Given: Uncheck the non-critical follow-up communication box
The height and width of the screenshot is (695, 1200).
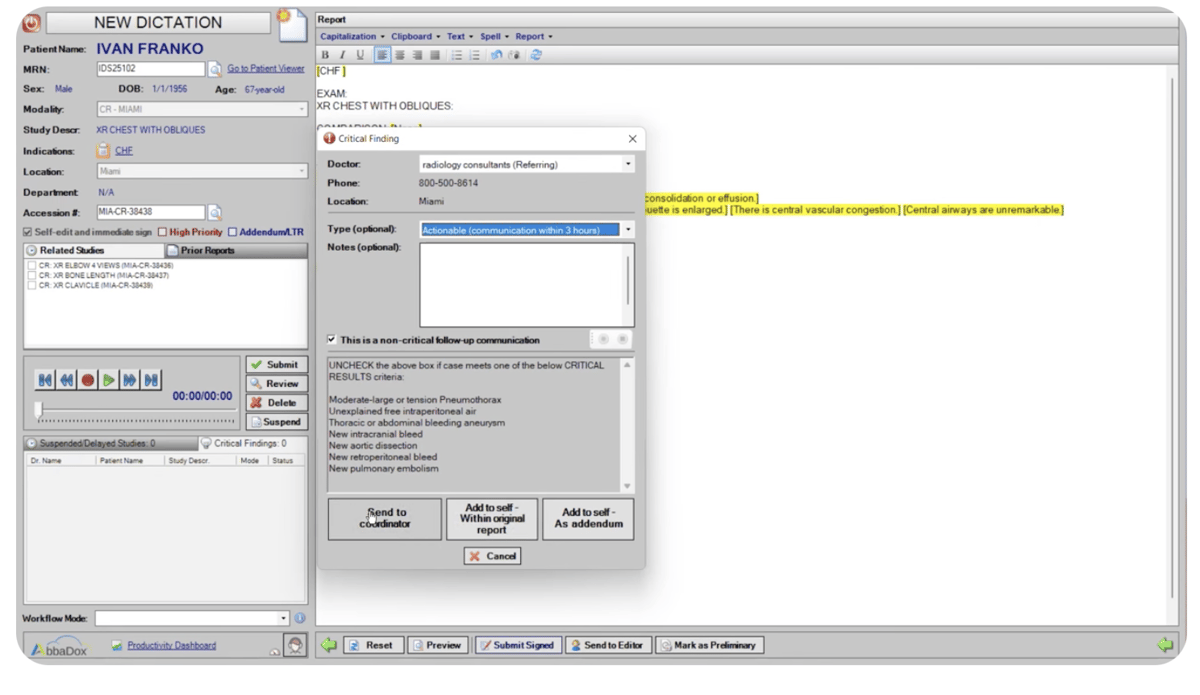Looking at the screenshot, I should [x=334, y=339].
